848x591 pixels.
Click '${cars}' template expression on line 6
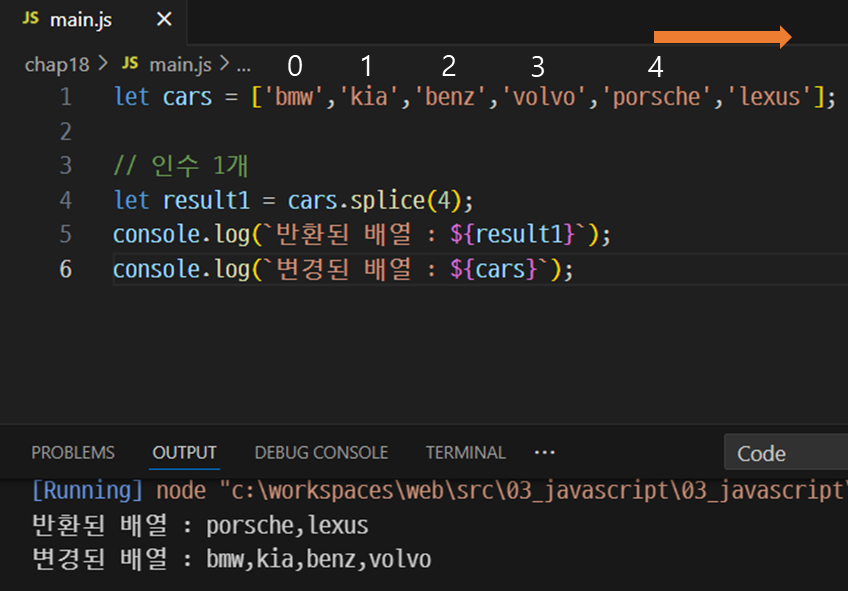pyautogui.click(x=493, y=269)
